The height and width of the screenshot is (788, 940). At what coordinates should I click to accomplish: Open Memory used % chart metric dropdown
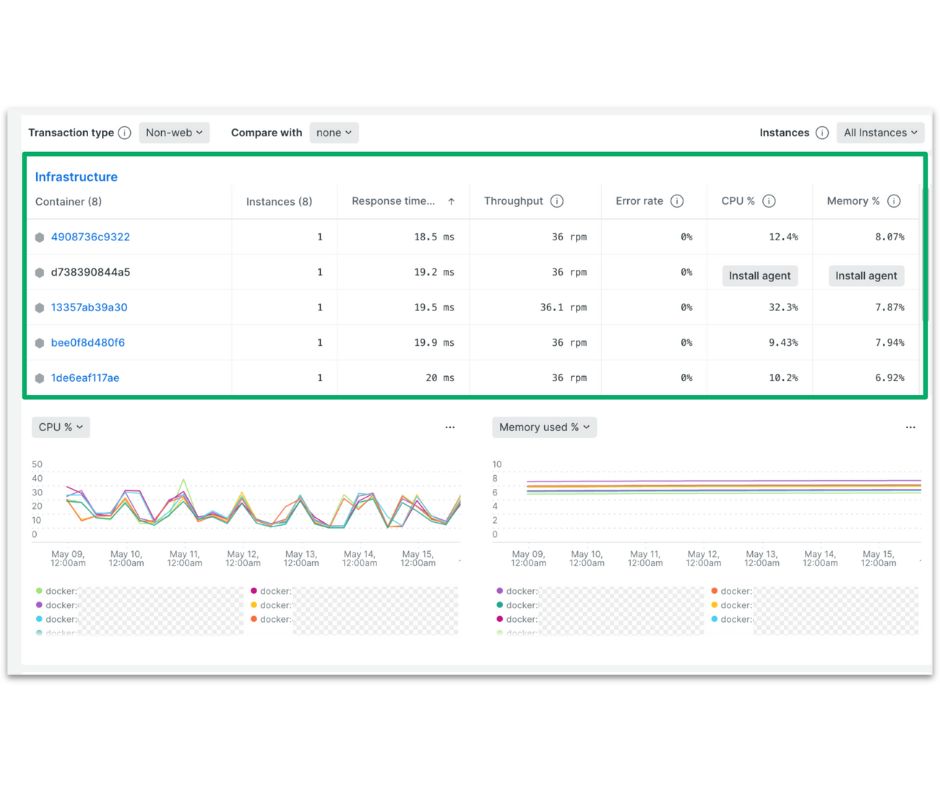[544, 427]
